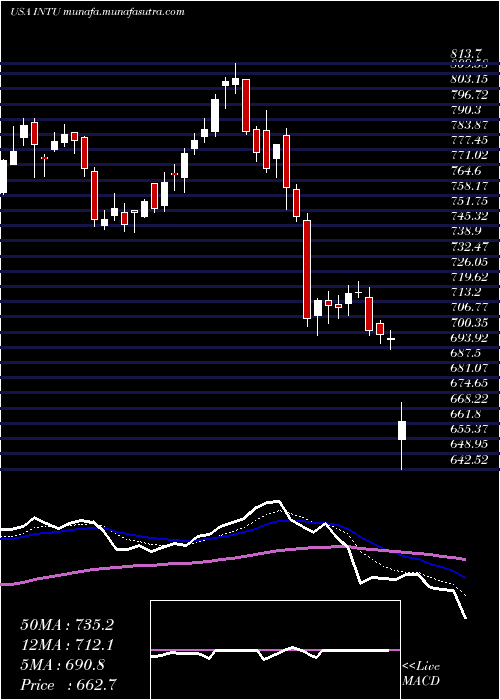This screenshot has height=700, width=500.
Task: Select the 771.02 price label
Action: tap(471, 155)
